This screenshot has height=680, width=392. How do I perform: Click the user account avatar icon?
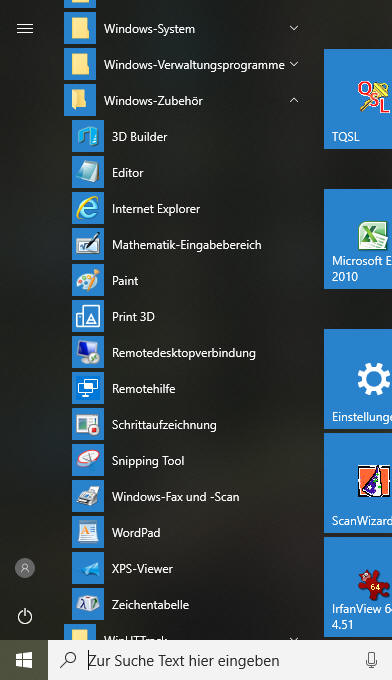click(x=25, y=568)
